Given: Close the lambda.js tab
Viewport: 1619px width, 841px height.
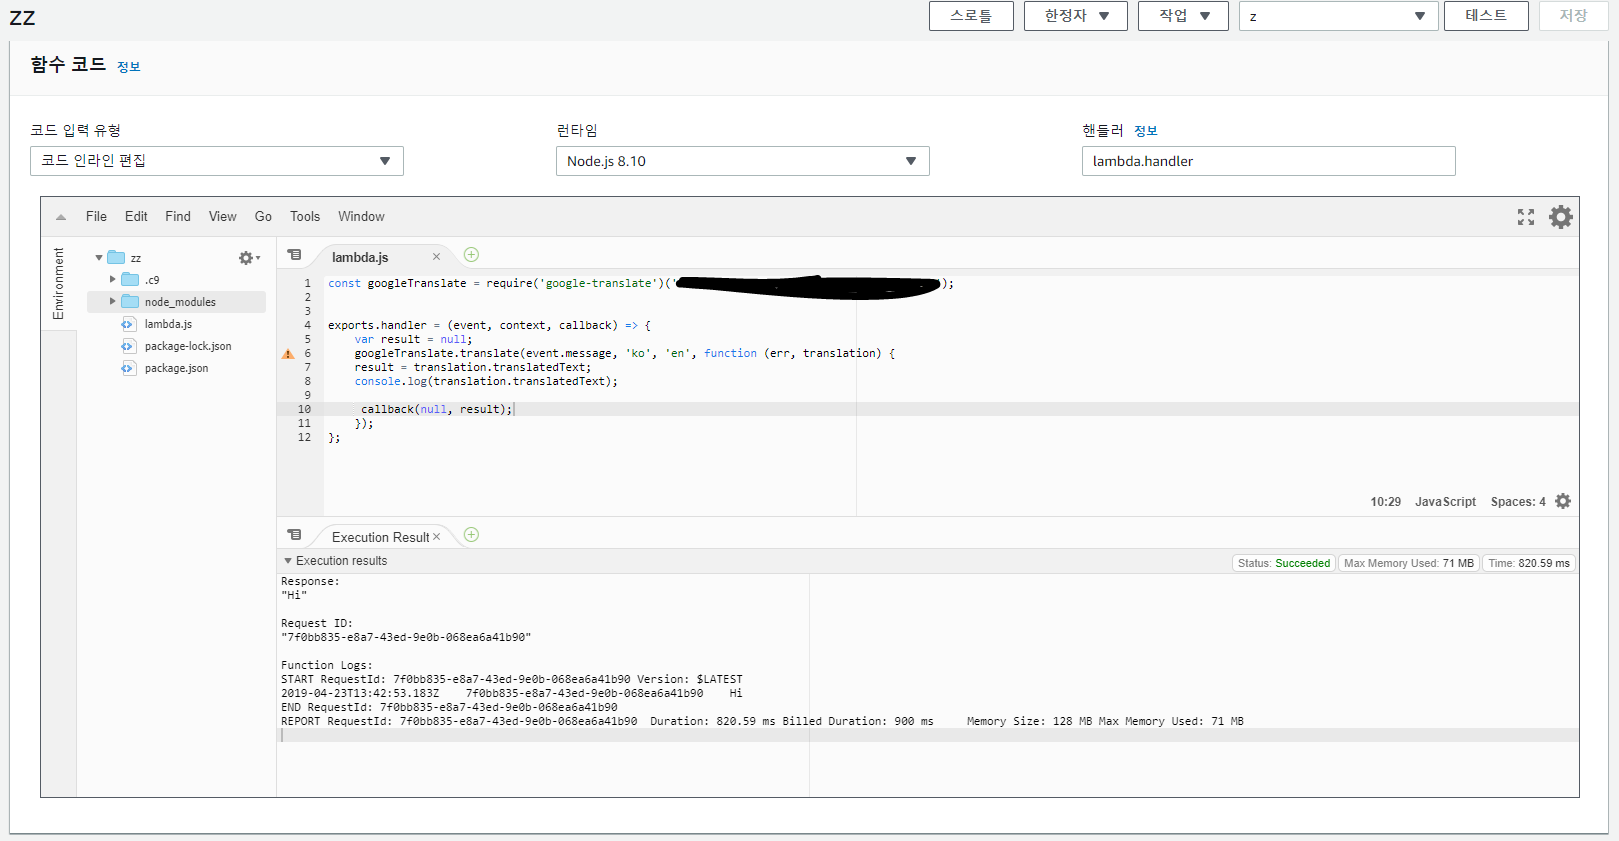Looking at the screenshot, I should click(x=436, y=257).
